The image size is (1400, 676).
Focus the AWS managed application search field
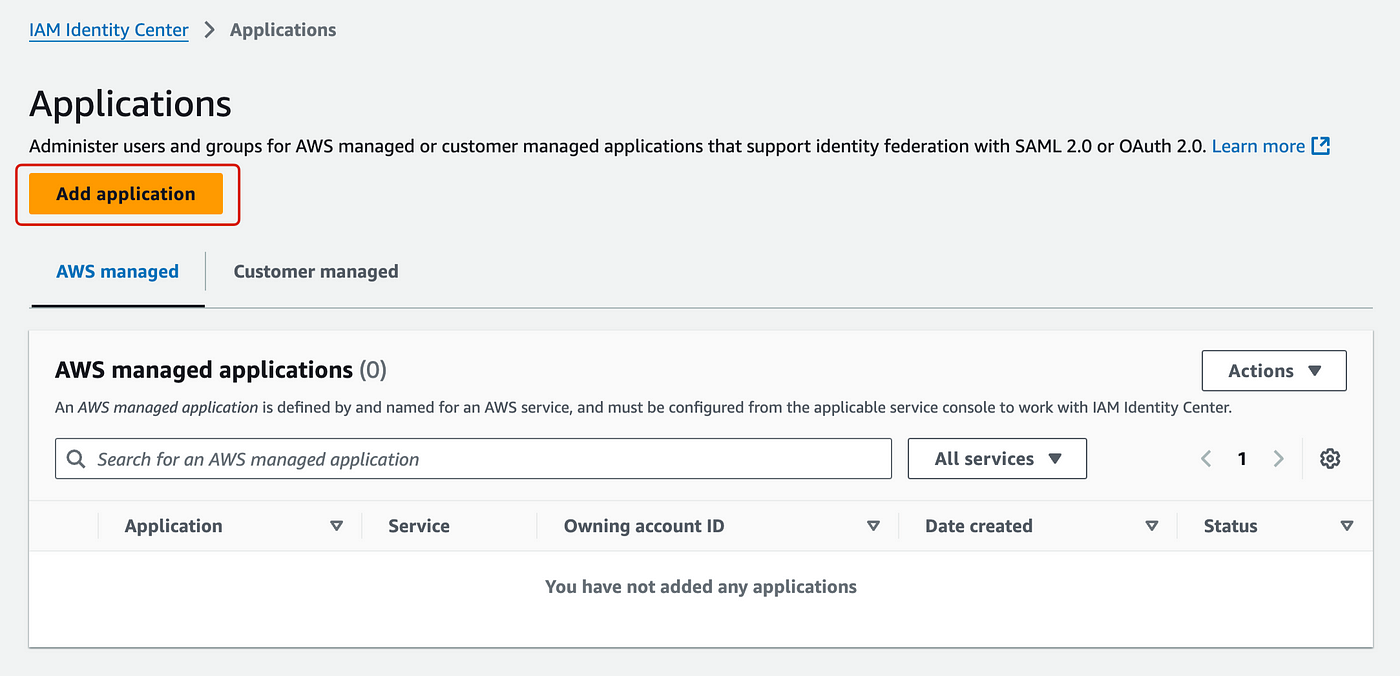473,459
